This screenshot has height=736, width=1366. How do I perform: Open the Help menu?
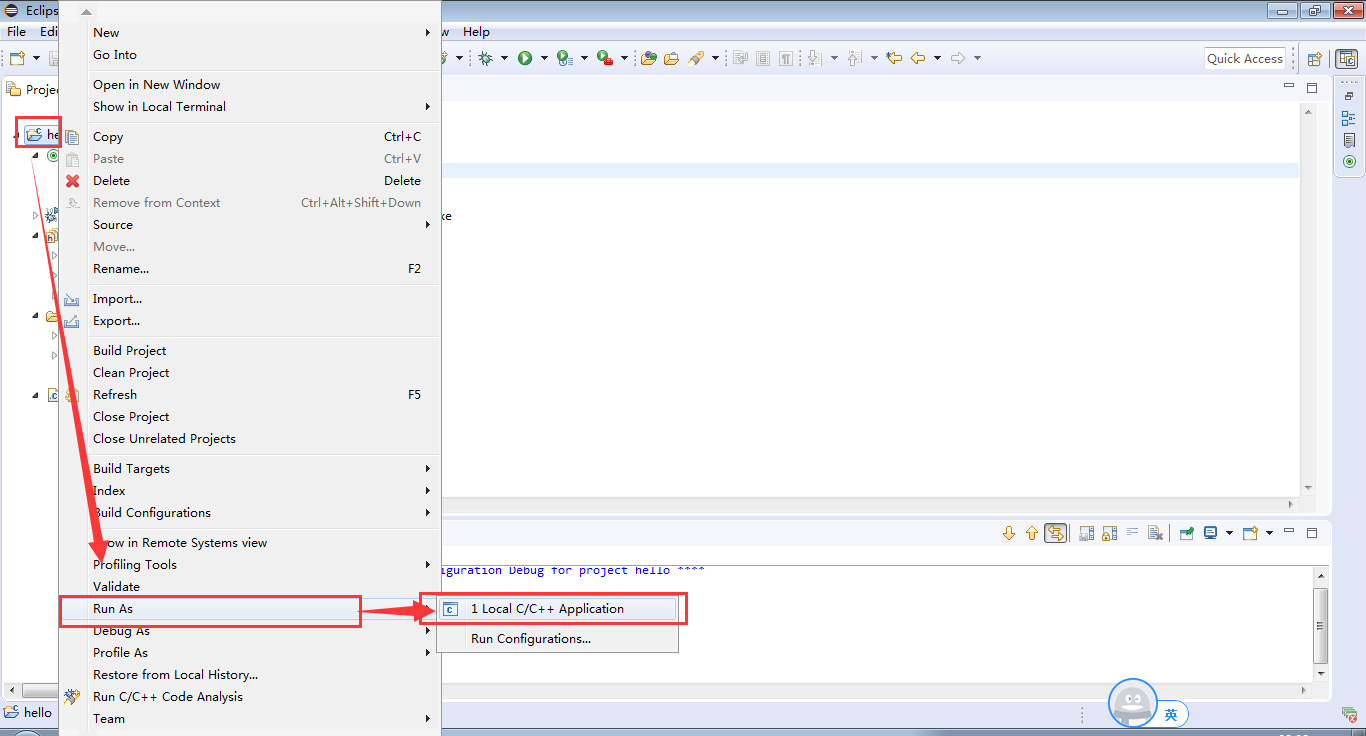477,32
